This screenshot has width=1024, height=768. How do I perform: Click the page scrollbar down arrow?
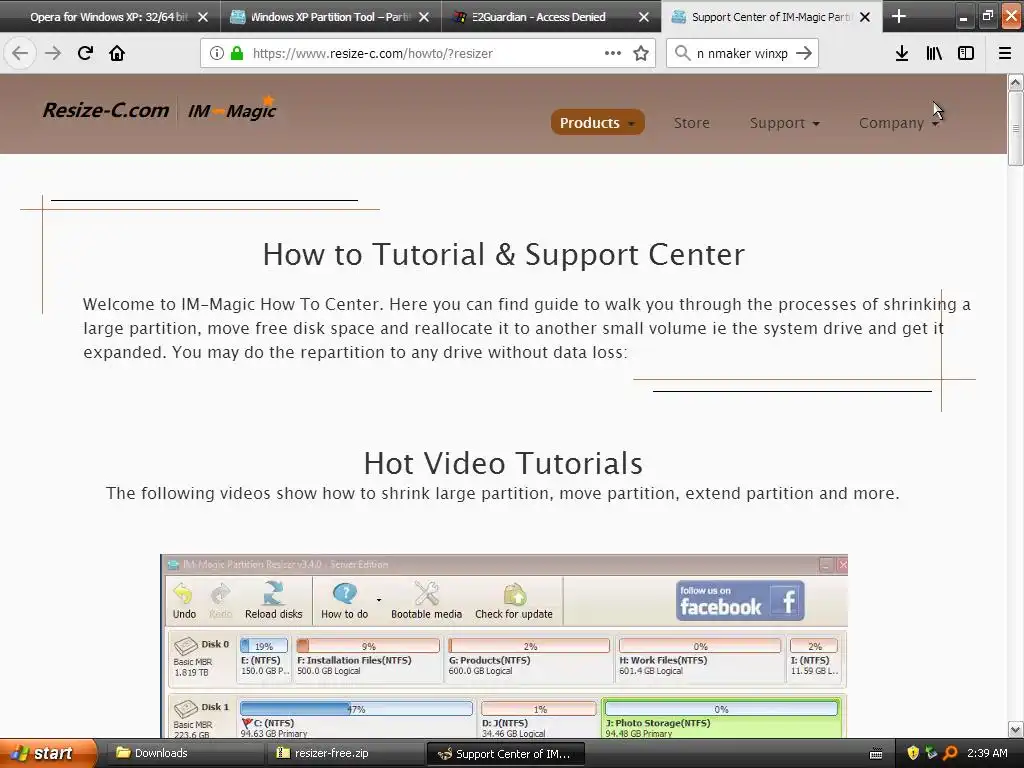[x=1016, y=729]
